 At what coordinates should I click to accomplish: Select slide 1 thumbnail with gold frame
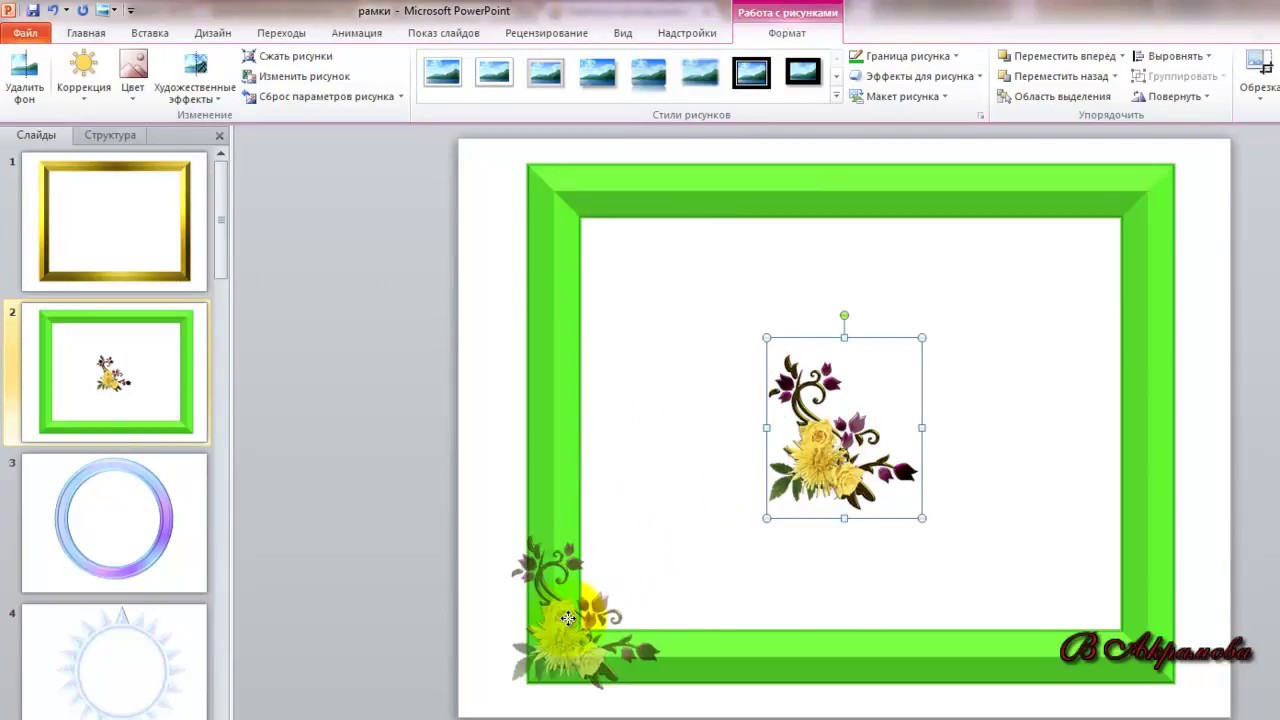pos(114,221)
